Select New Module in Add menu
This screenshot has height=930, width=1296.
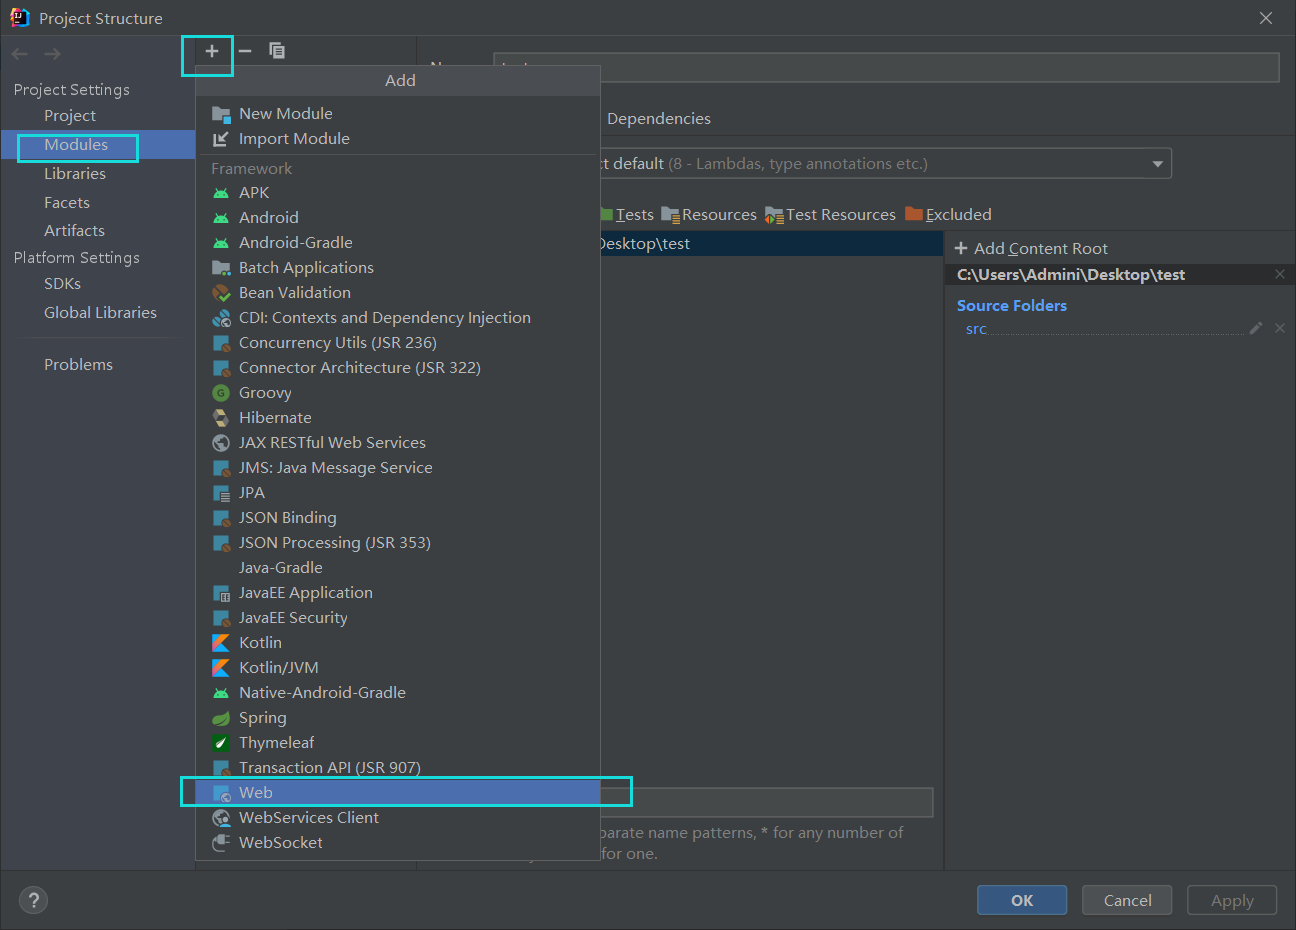(398, 114)
